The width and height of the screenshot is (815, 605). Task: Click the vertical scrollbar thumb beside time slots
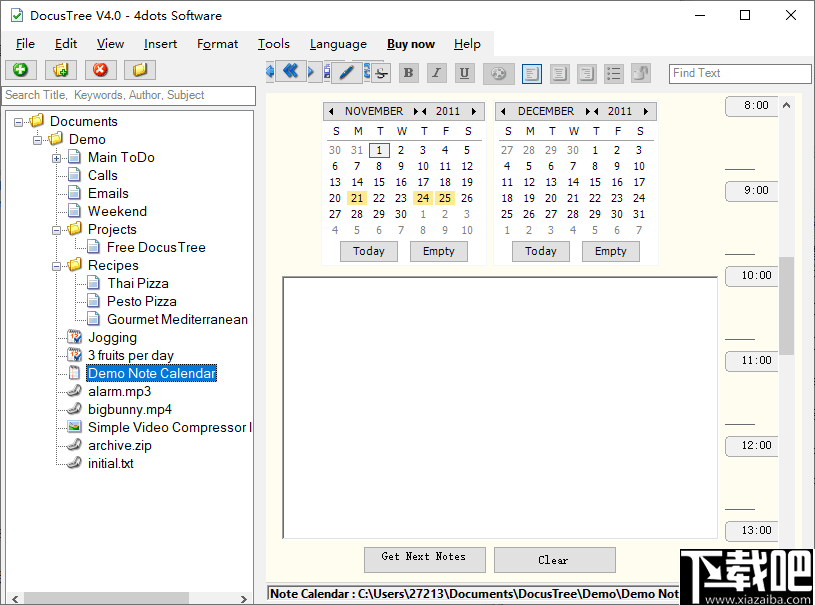(786, 306)
